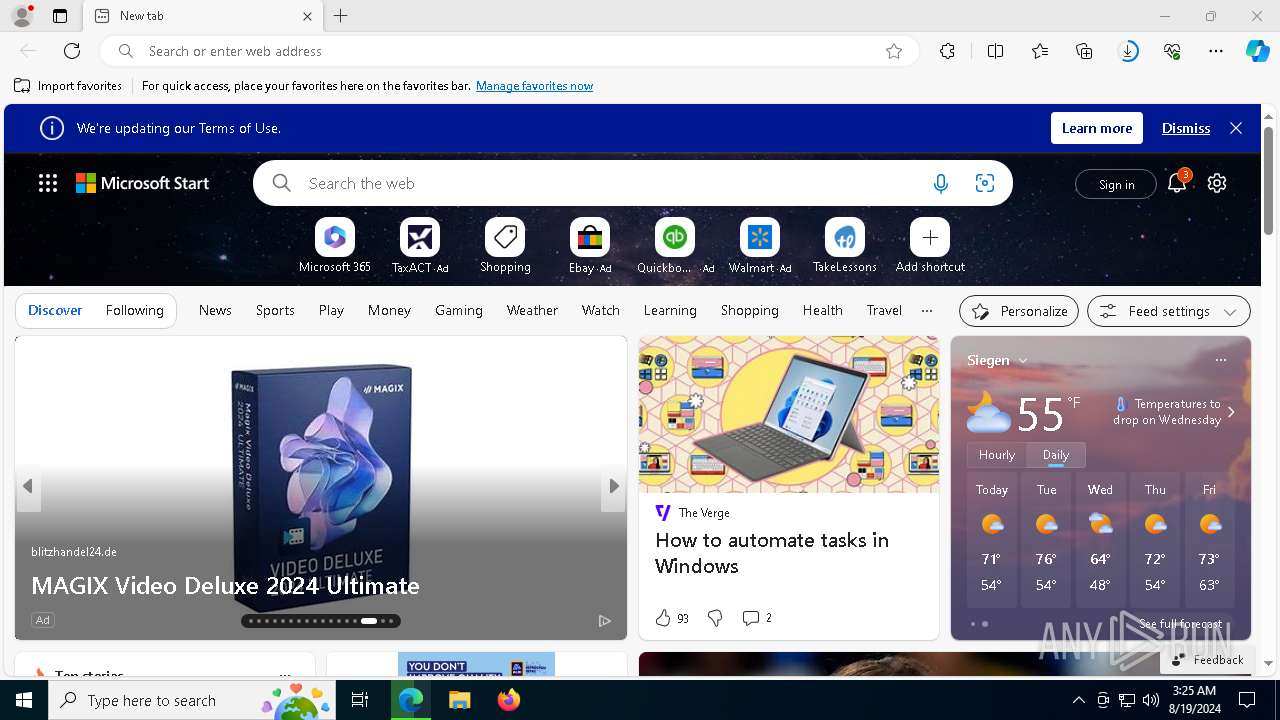The image size is (1280, 720).
Task: Open TaxACT shortcut tile
Action: (420, 246)
